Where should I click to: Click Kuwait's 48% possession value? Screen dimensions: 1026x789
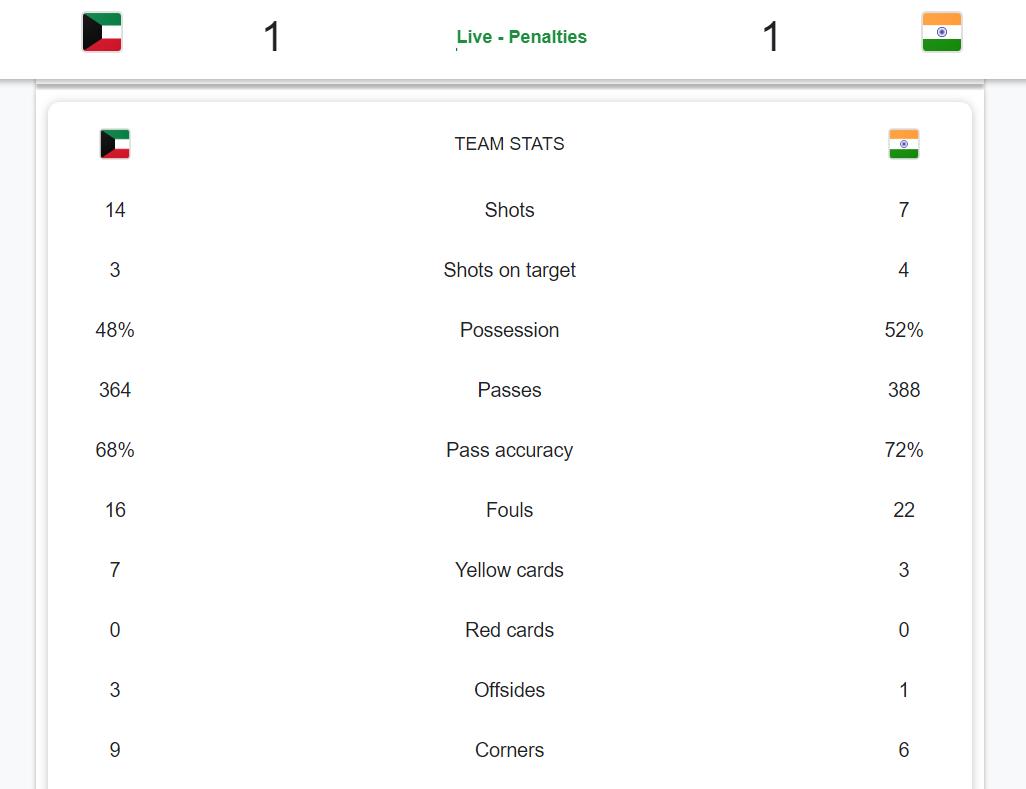115,330
